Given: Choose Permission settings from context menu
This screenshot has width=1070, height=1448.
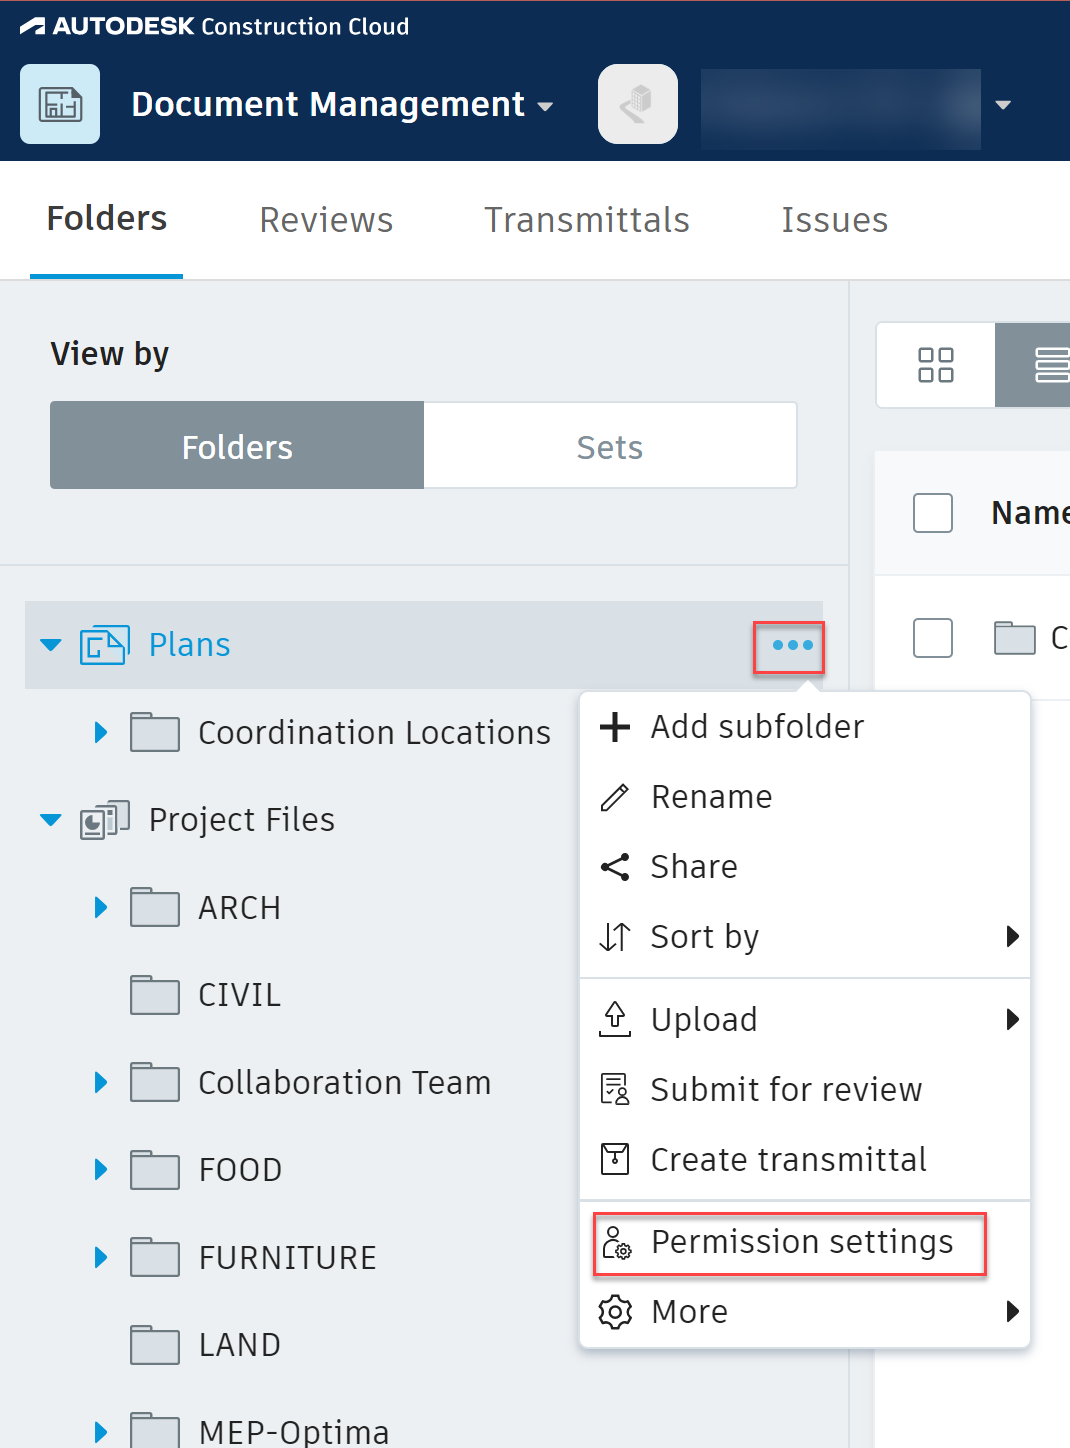Looking at the screenshot, I should (x=789, y=1243).
